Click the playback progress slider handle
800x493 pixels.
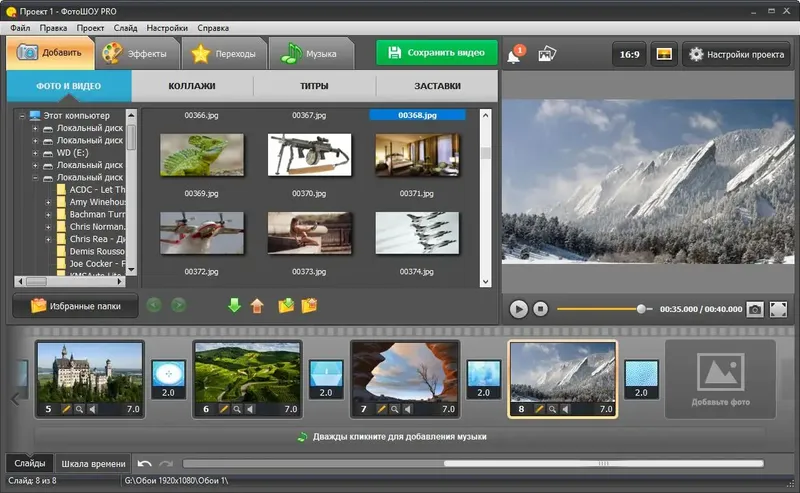[641, 309]
